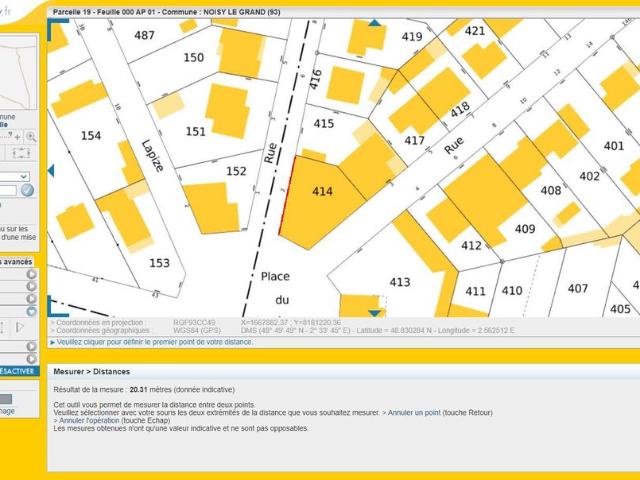Click parcel 409 label
The height and width of the screenshot is (480, 640).
524,229
